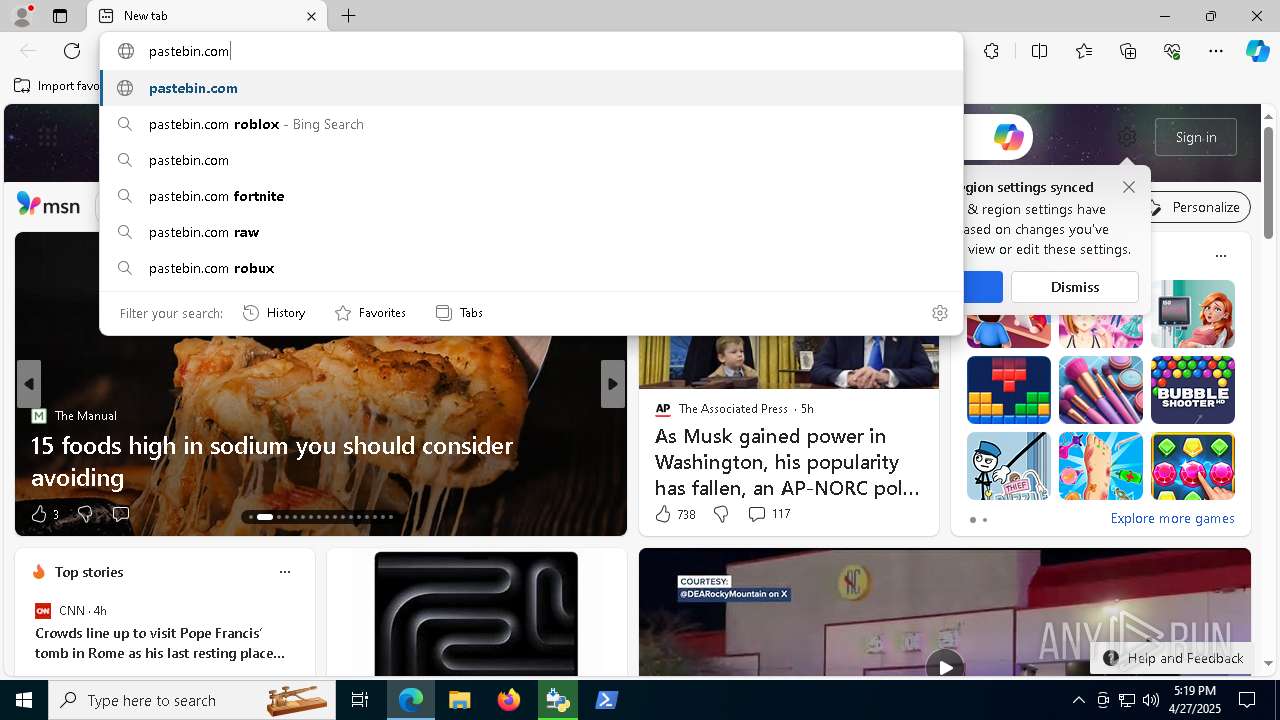Viewport: 1280px width, 720px height.
Task: Open Top stories more options ellipsis
Action: [285, 572]
